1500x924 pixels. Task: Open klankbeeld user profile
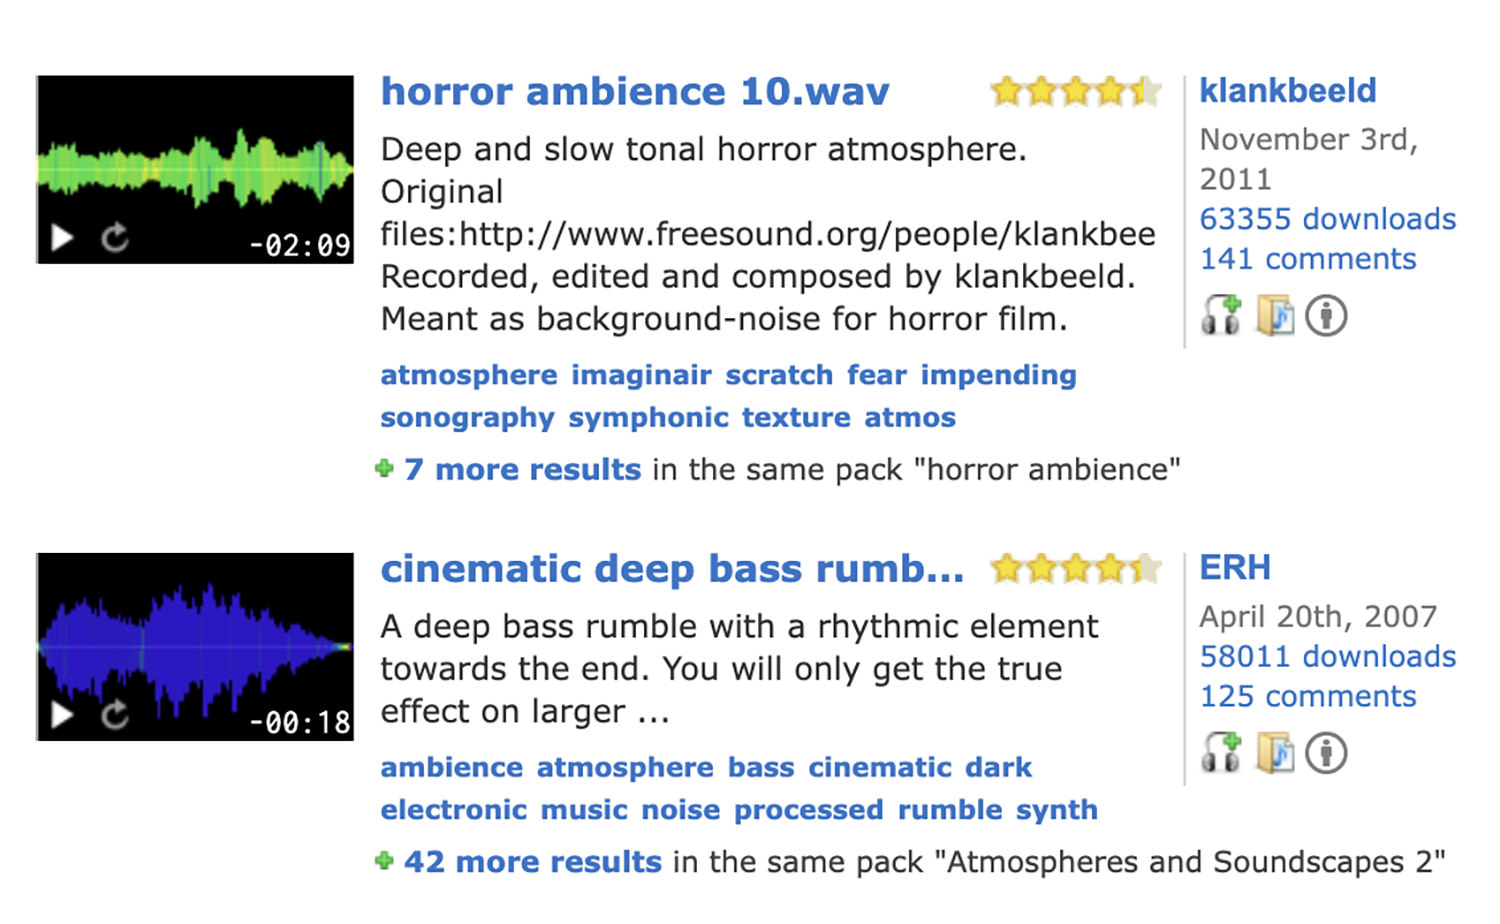point(1287,91)
